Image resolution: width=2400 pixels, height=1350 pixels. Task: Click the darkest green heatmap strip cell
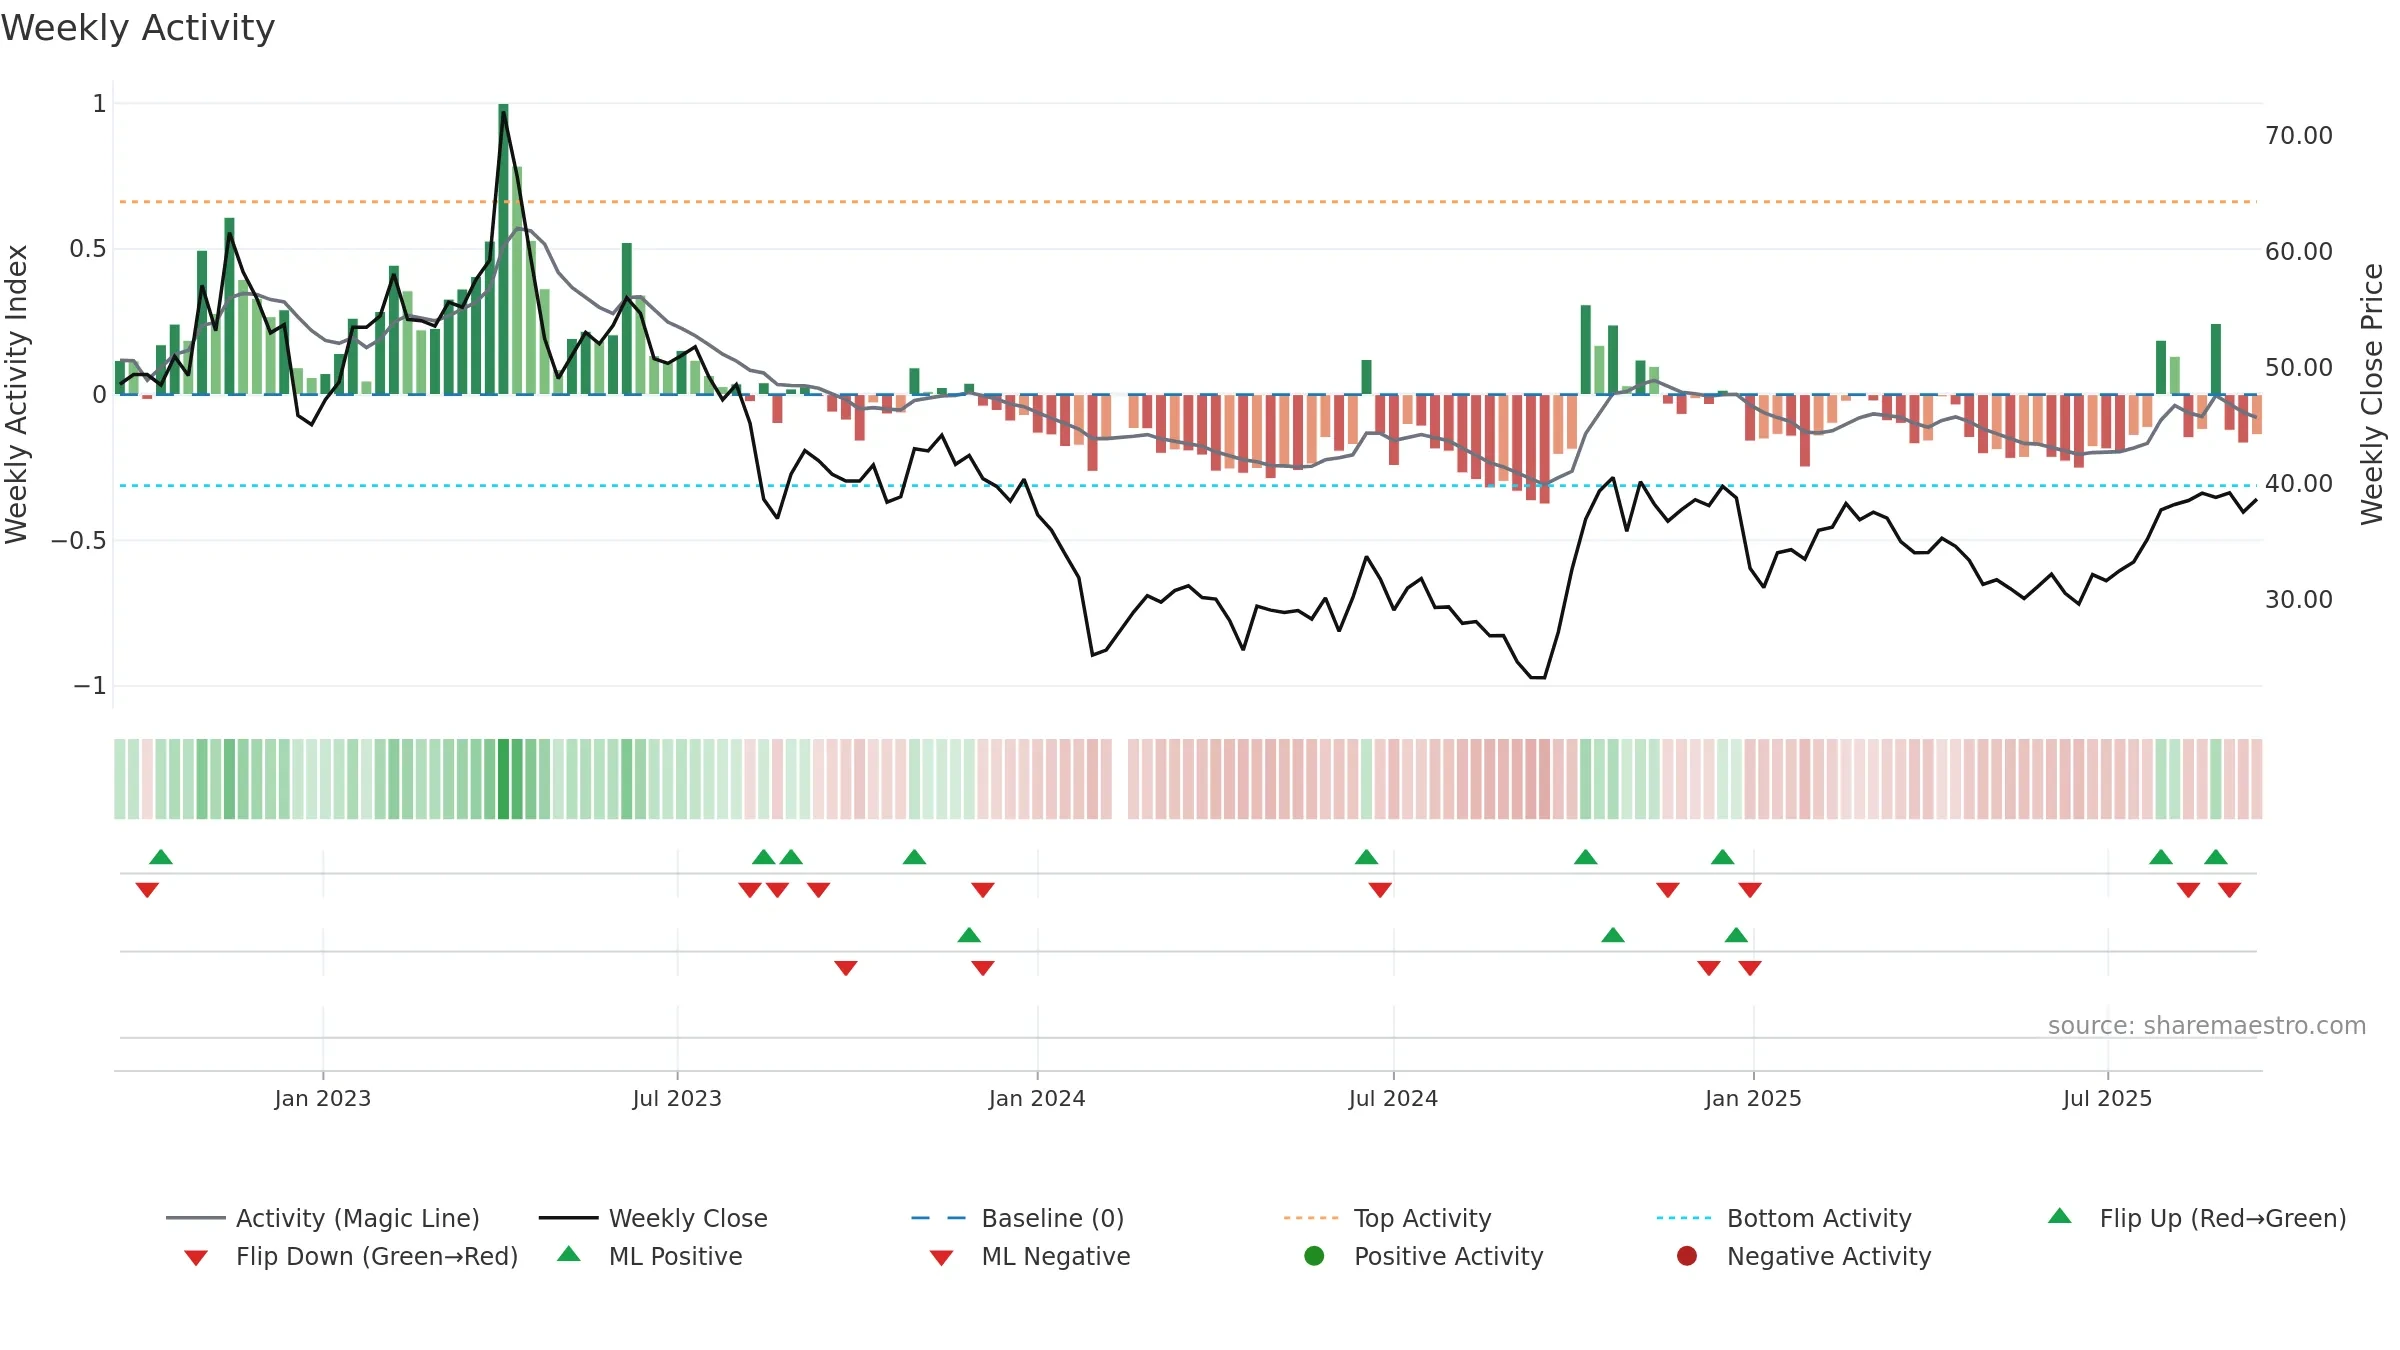[503, 779]
